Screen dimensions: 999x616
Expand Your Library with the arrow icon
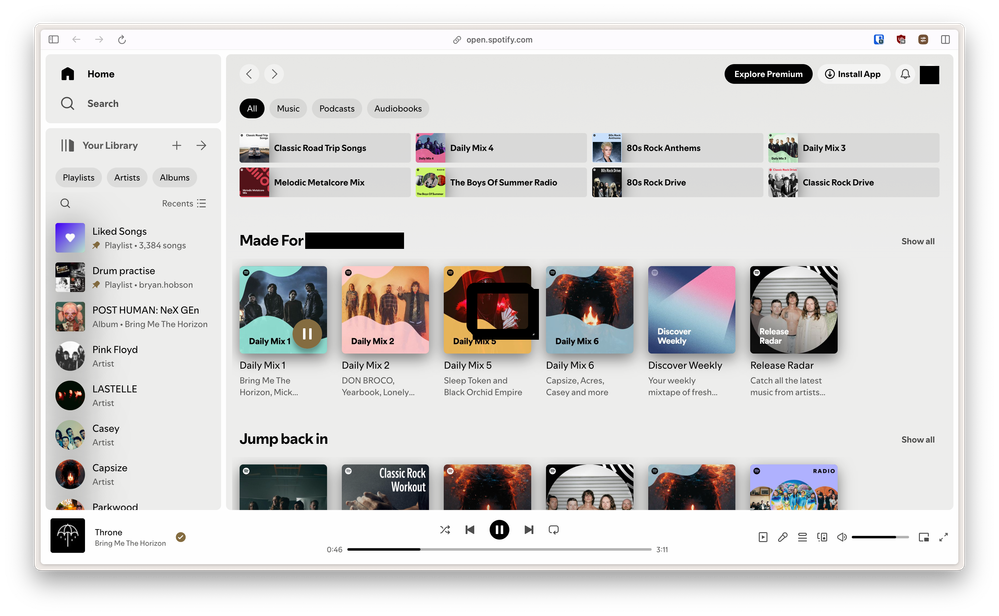pyautogui.click(x=201, y=145)
